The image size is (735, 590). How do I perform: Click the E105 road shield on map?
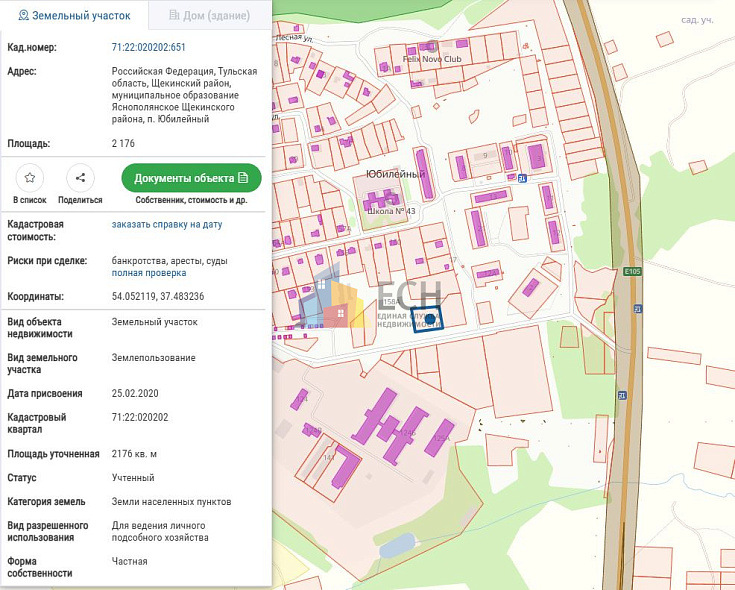point(632,271)
